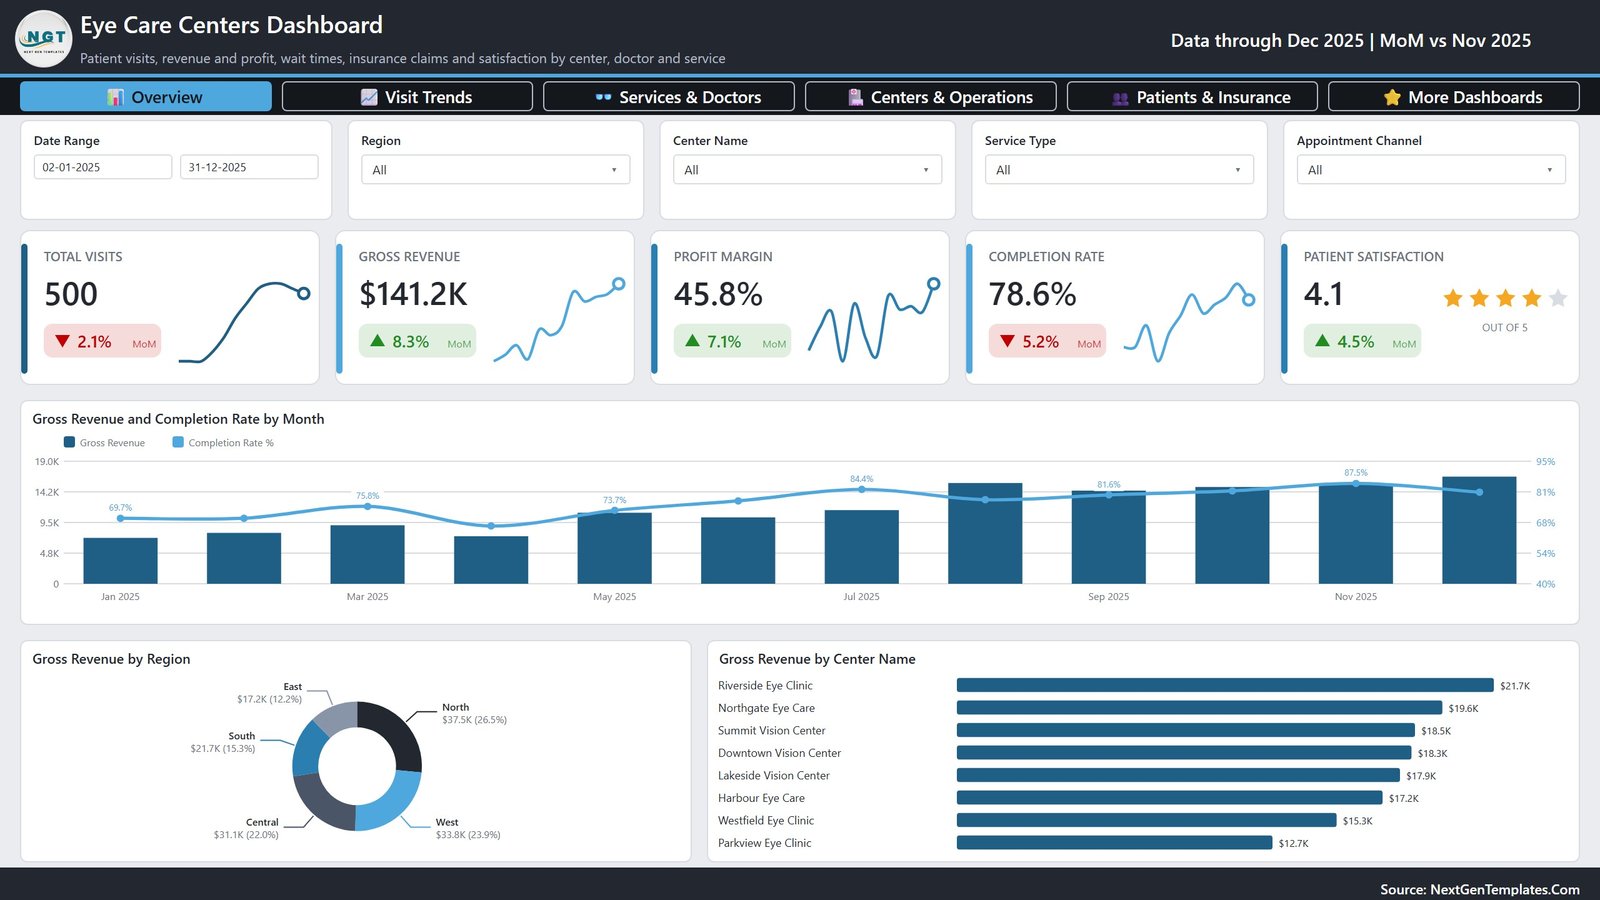
Task: Open the Service Type dropdown
Action: pos(1120,170)
